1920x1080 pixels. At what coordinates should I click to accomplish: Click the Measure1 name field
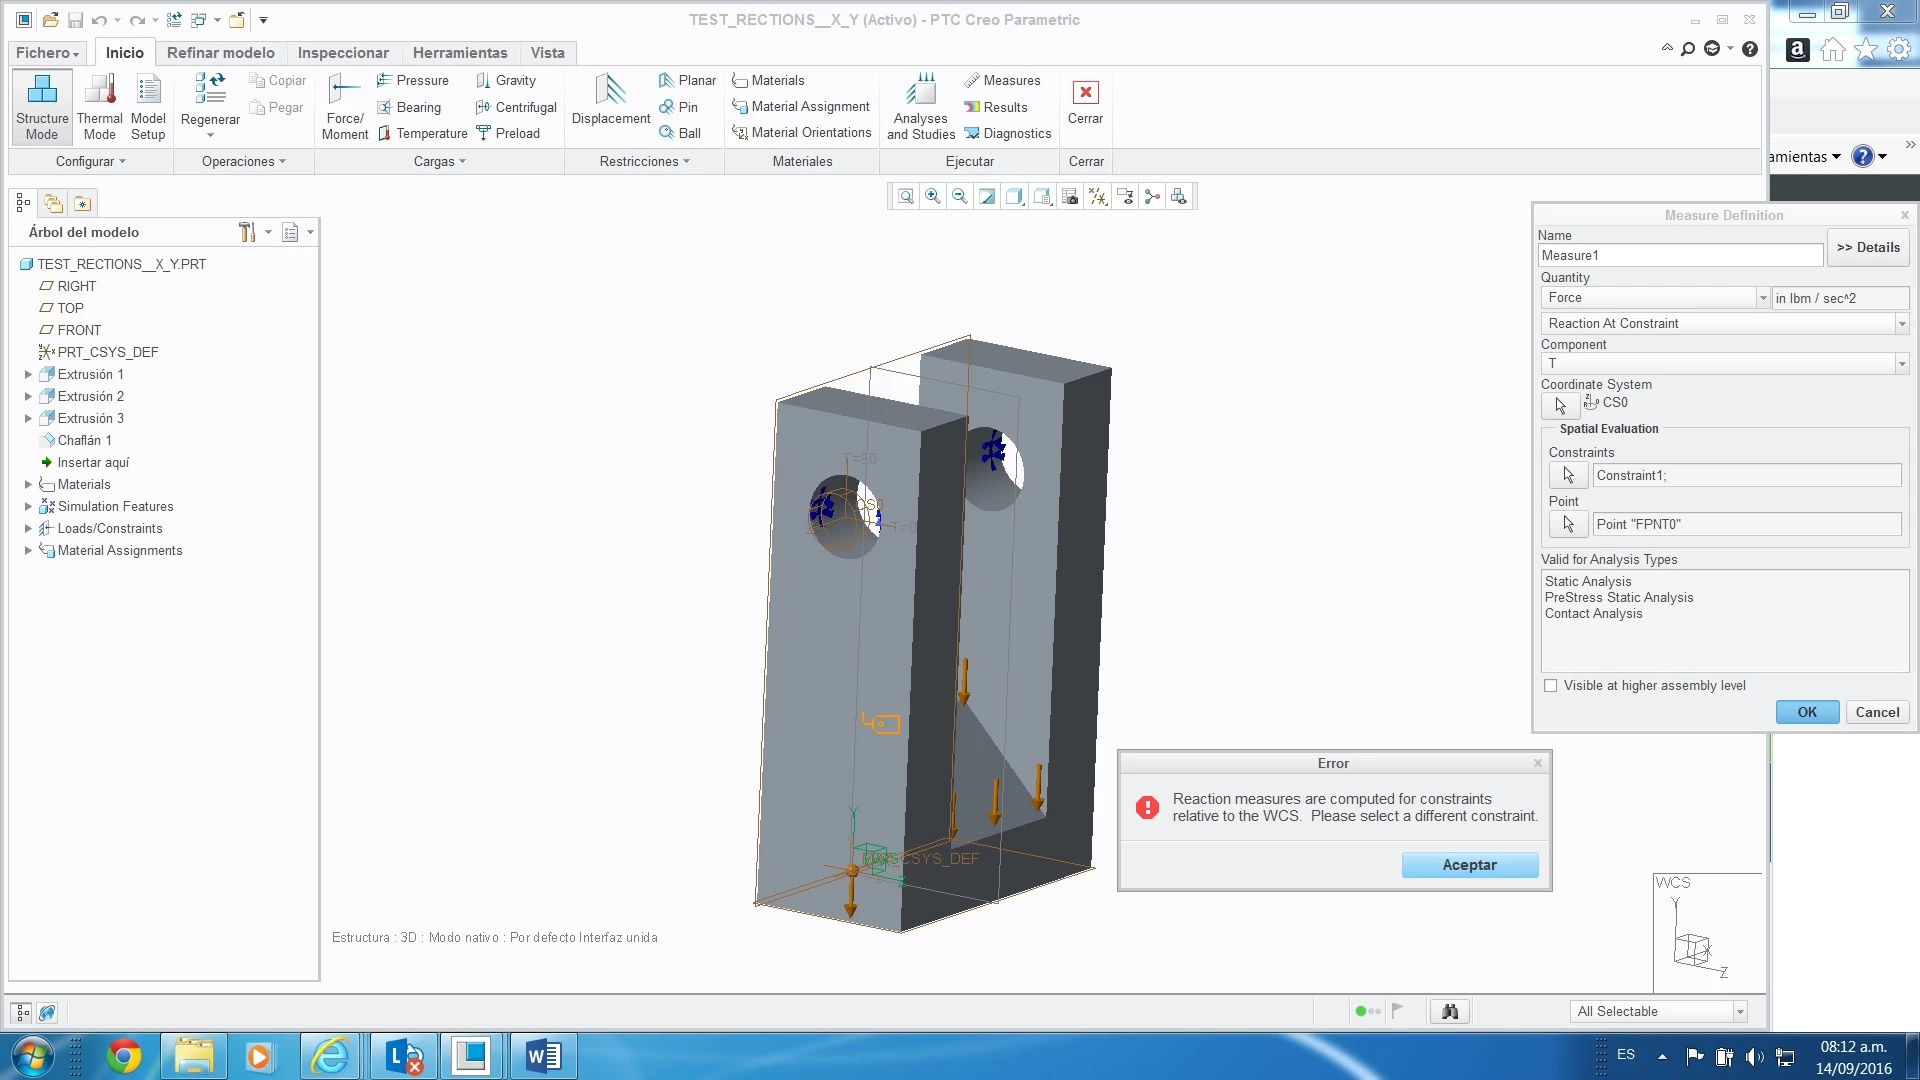(x=1680, y=256)
